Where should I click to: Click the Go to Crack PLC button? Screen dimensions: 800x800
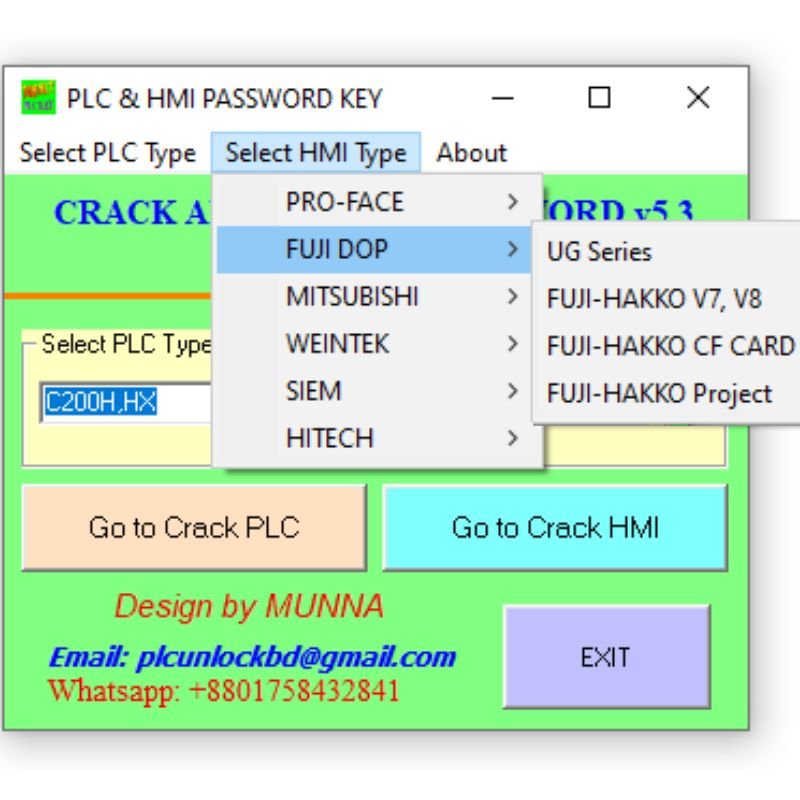194,528
